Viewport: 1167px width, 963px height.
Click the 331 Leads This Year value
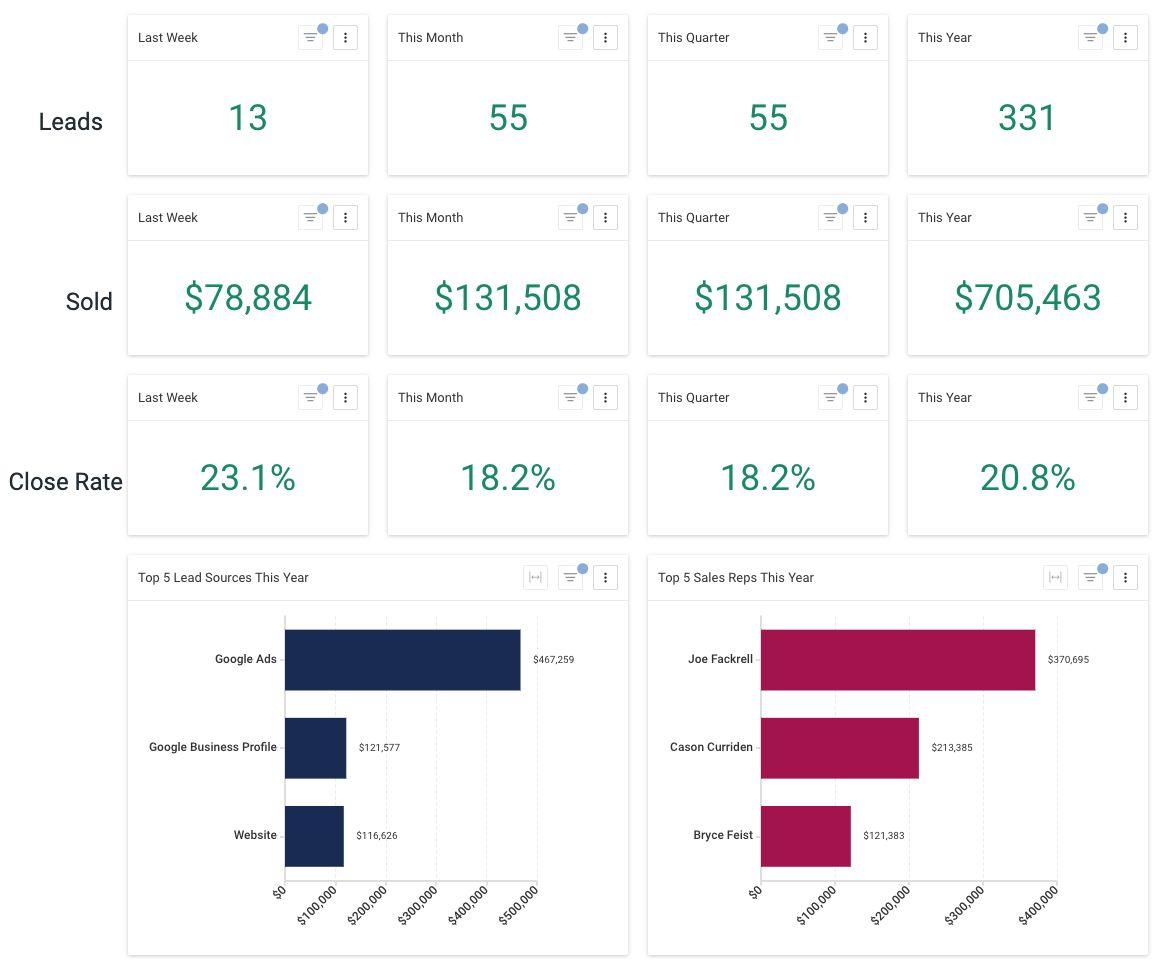point(1027,118)
